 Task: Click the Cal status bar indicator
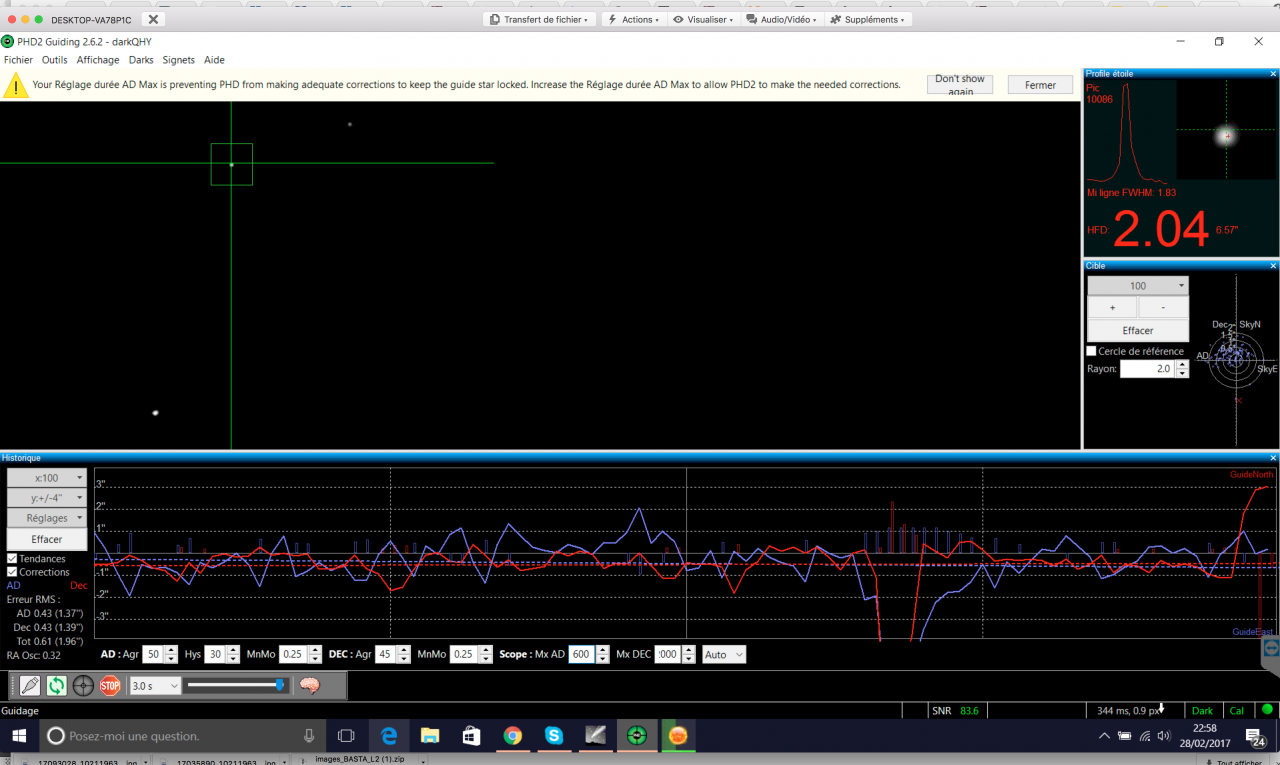click(1237, 711)
